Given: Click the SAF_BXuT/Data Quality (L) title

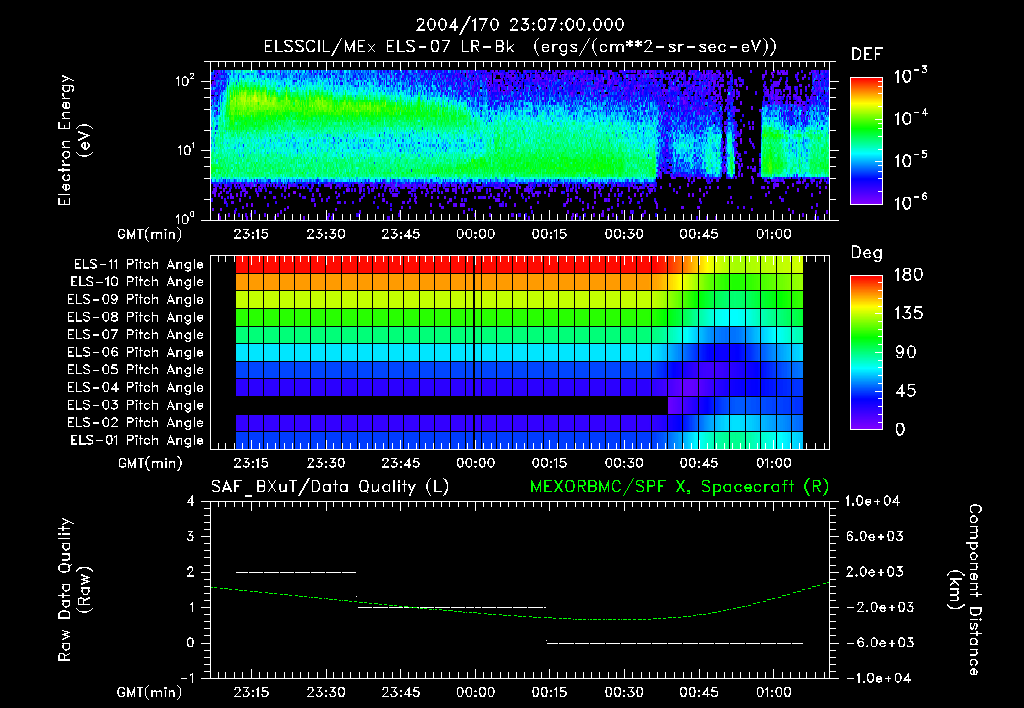Looking at the screenshot, I should click(x=330, y=487).
